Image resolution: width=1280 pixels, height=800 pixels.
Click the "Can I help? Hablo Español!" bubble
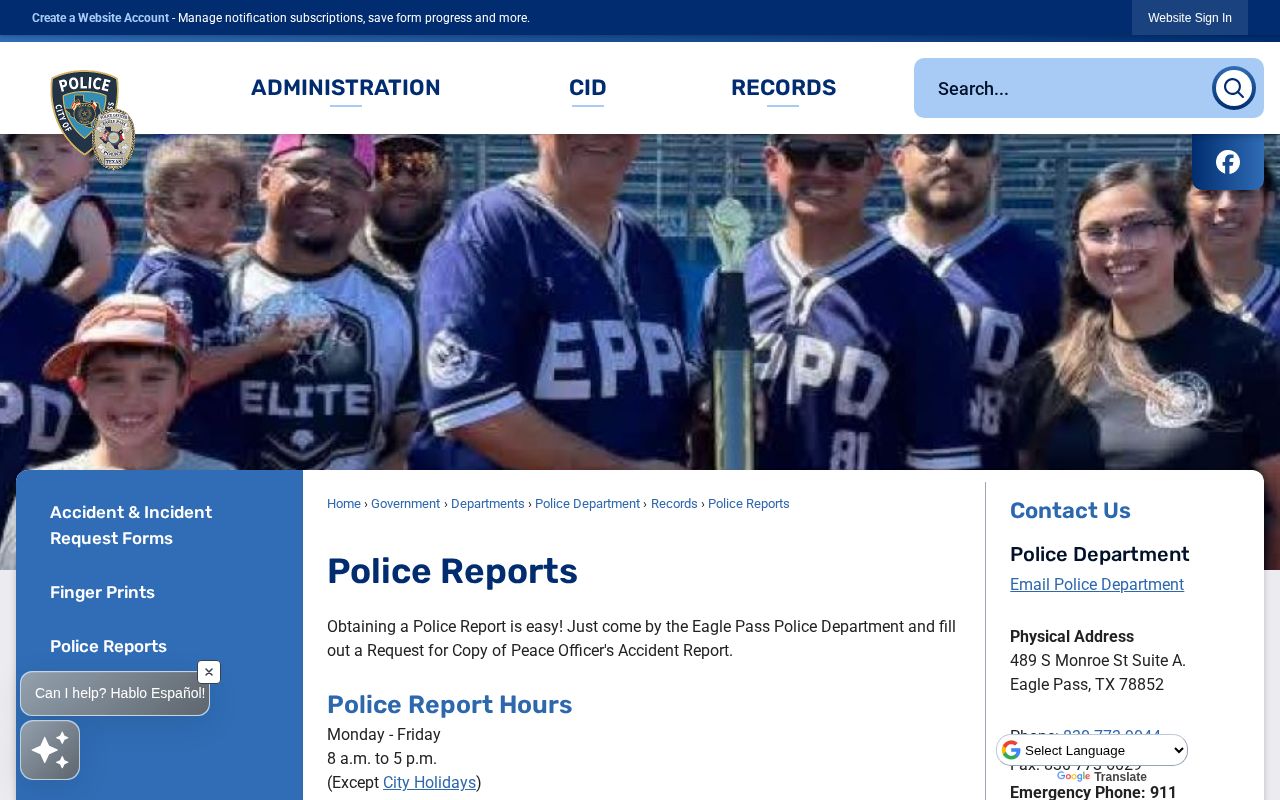click(x=115, y=693)
